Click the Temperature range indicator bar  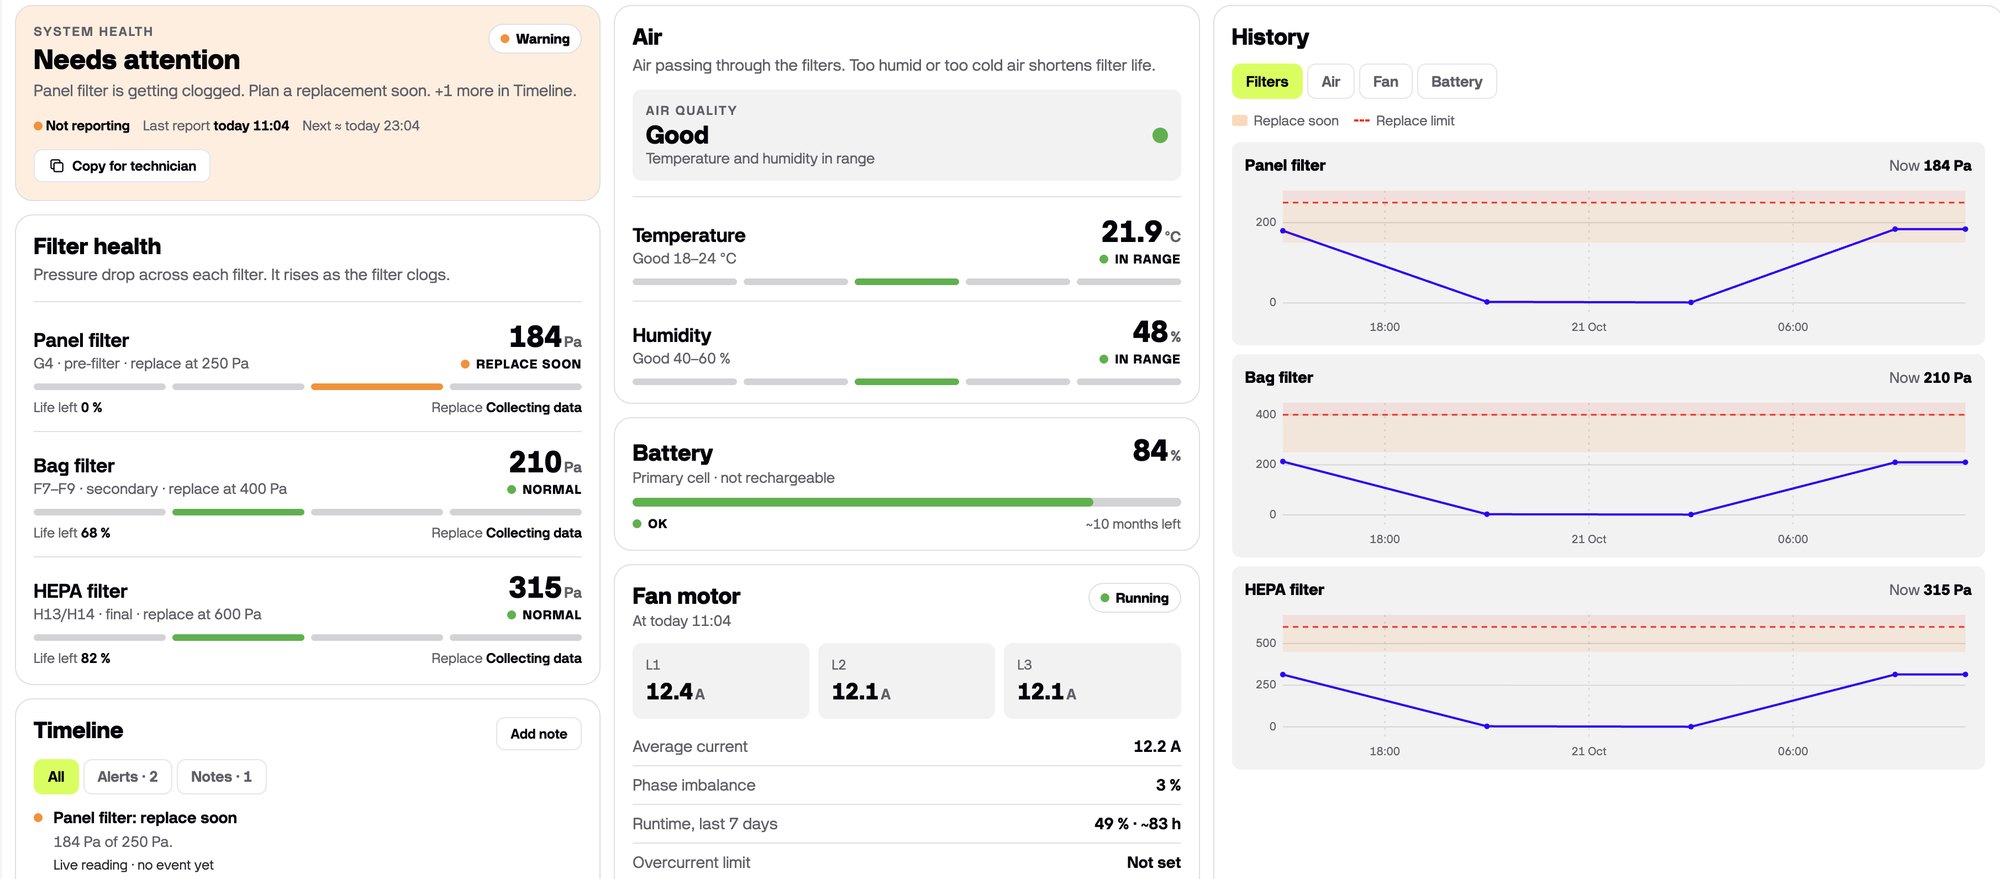tap(906, 282)
